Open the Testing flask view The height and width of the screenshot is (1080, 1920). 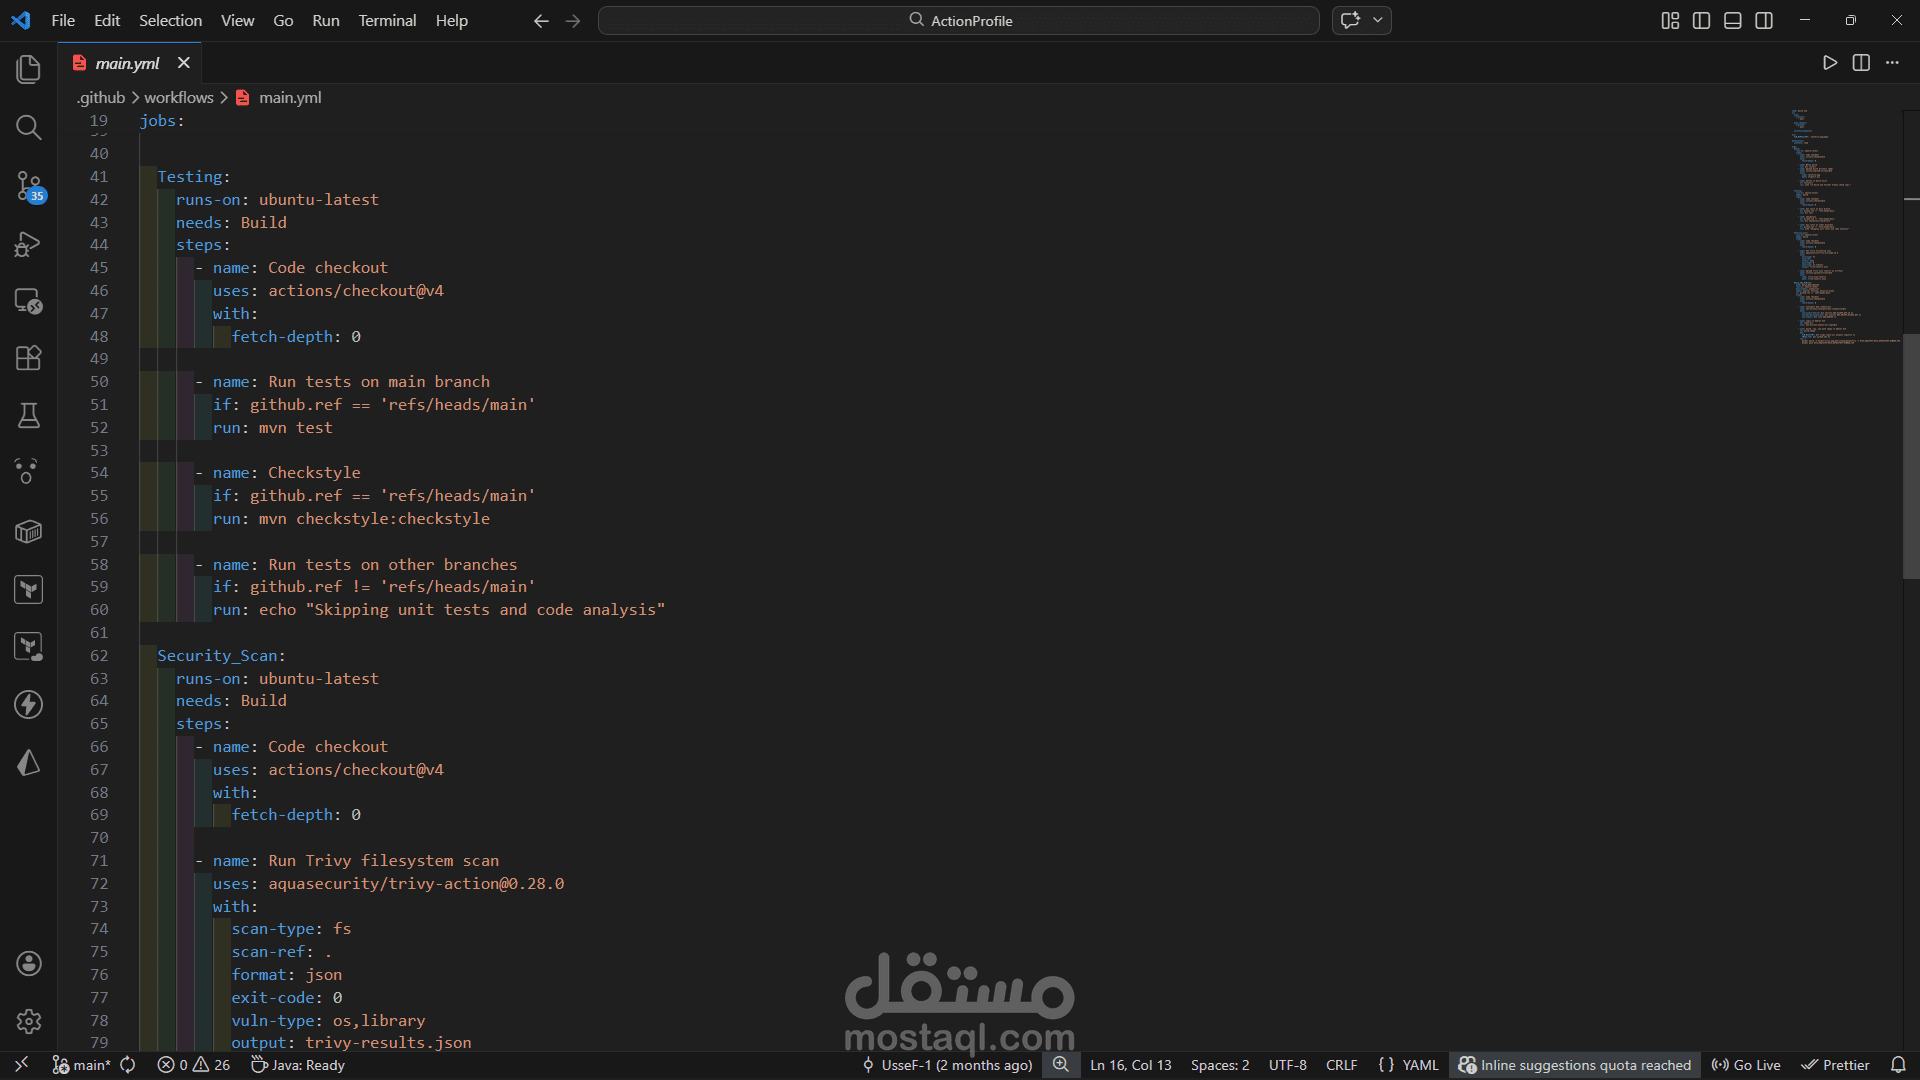tap(28, 416)
